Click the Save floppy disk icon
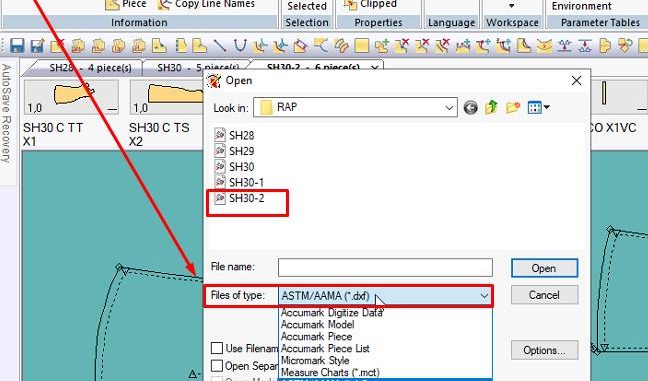Image resolution: width=648 pixels, height=381 pixels. [x=17, y=45]
